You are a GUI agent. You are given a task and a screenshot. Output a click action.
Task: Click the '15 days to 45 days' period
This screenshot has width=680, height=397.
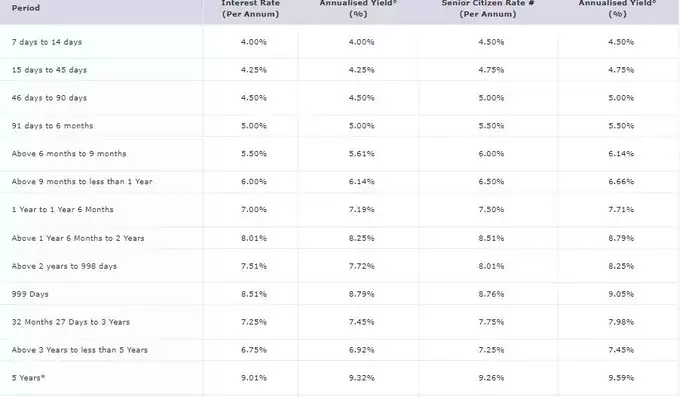click(x=49, y=70)
